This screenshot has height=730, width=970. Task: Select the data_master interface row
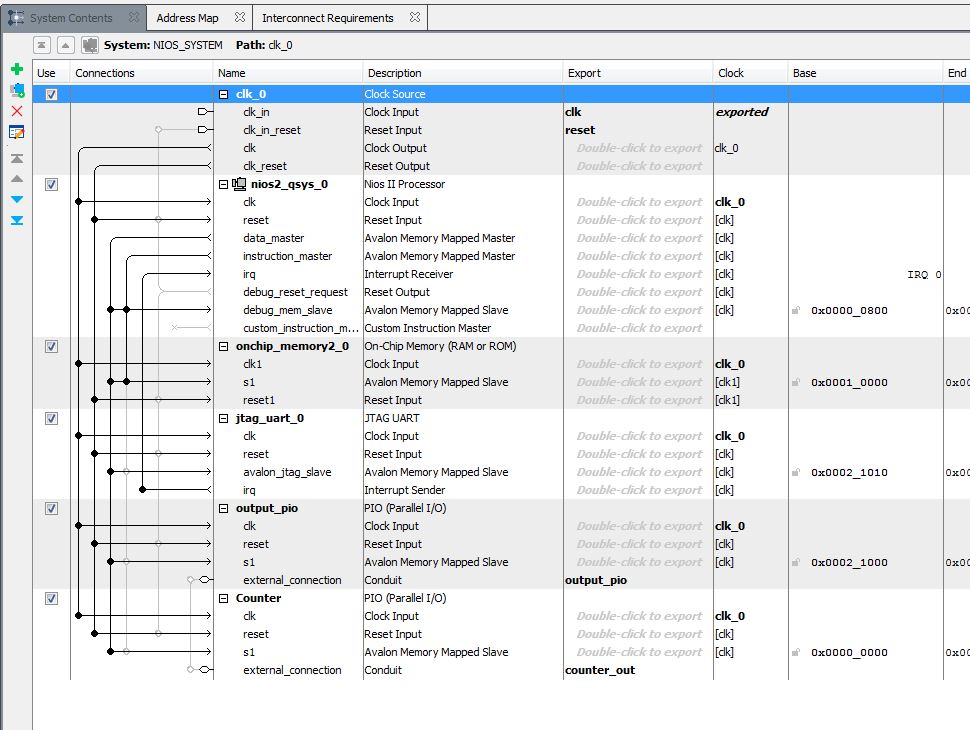pos(273,238)
